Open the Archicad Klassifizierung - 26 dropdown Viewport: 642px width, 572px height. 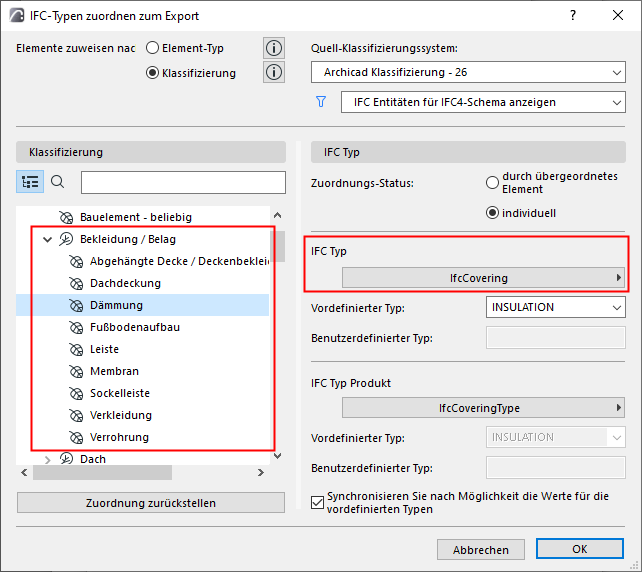click(467, 72)
